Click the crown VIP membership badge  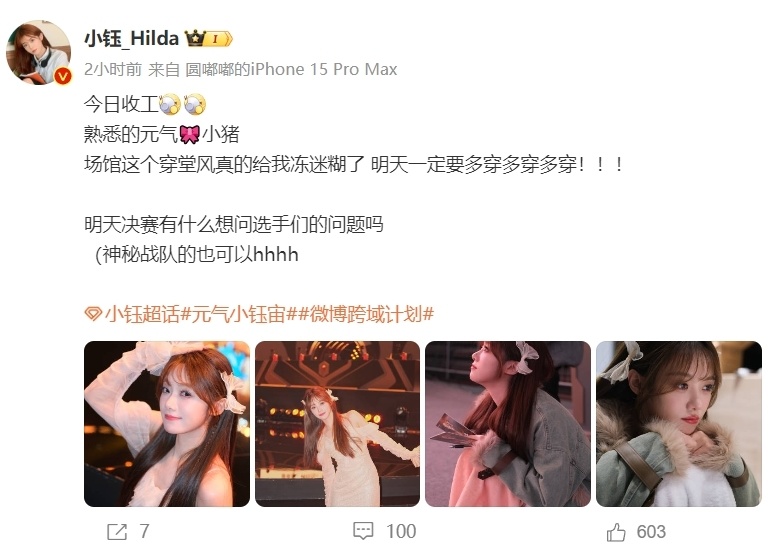208,39
